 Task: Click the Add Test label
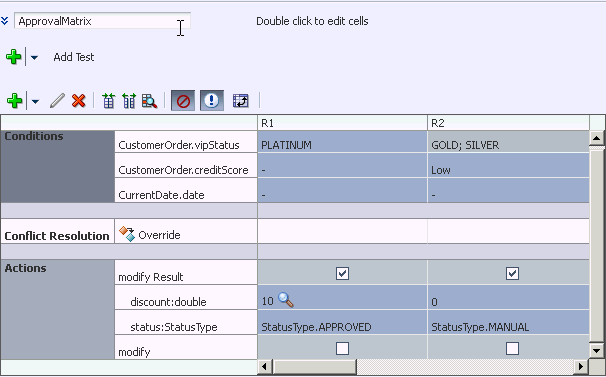click(x=74, y=57)
